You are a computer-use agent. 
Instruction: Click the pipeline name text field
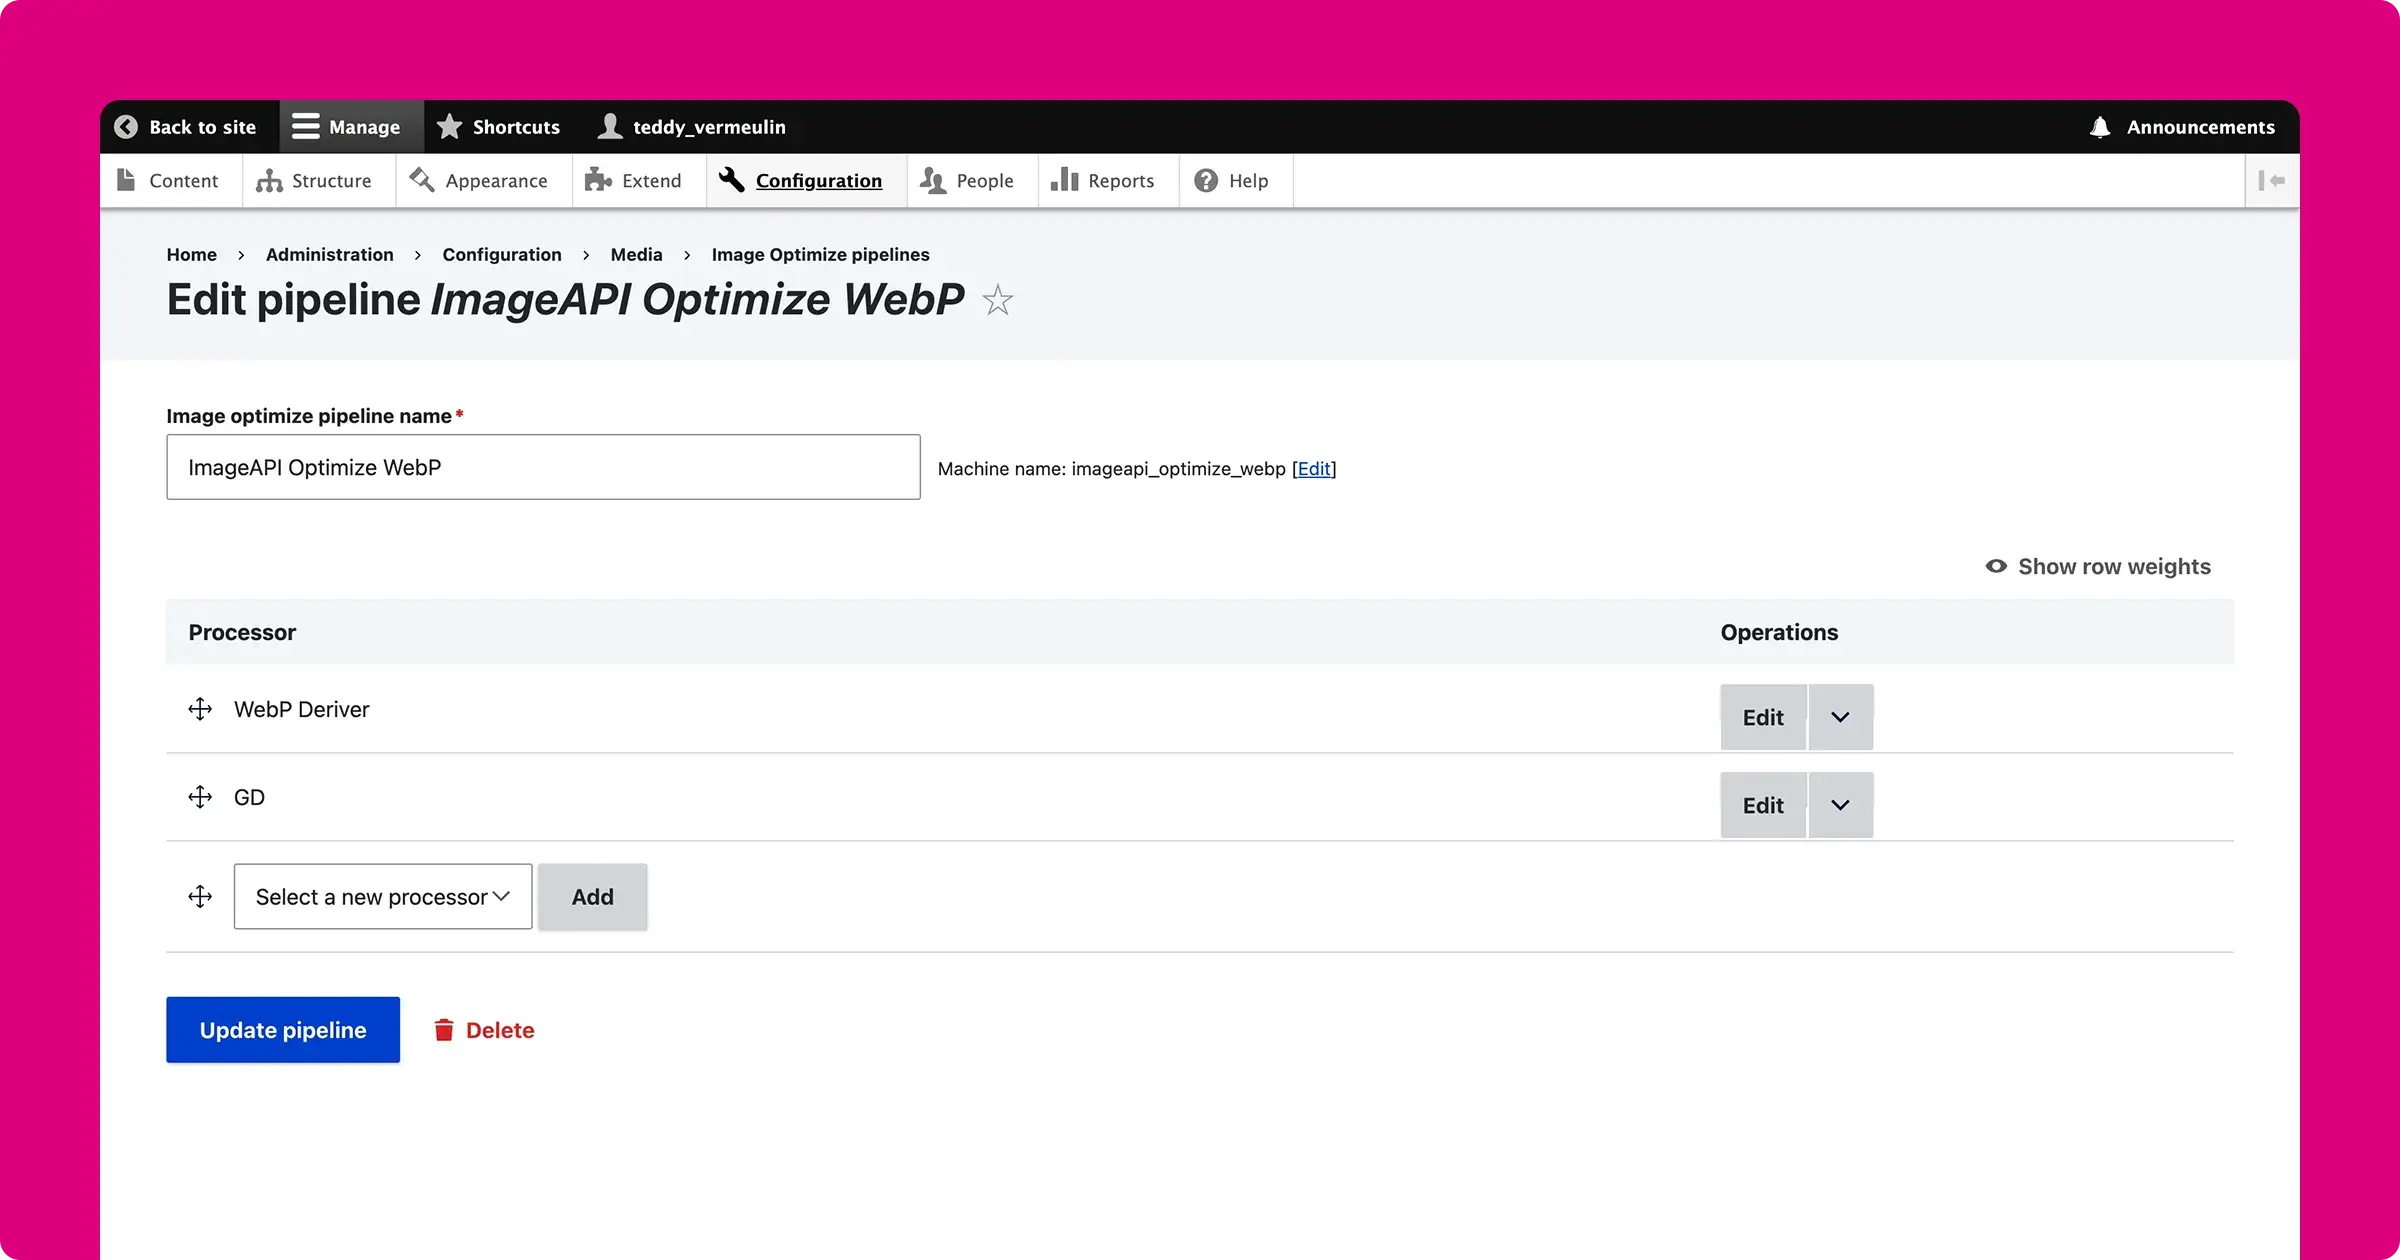click(543, 467)
